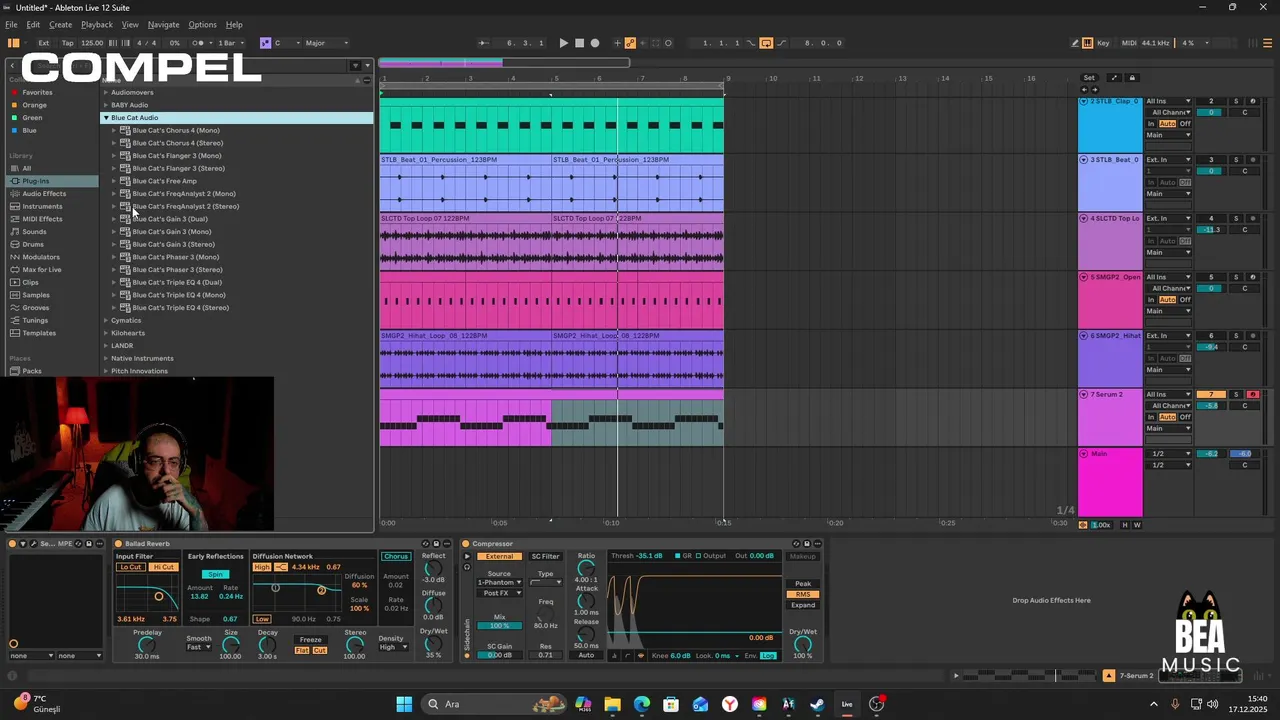Open the Instruments browser category

click(x=42, y=206)
